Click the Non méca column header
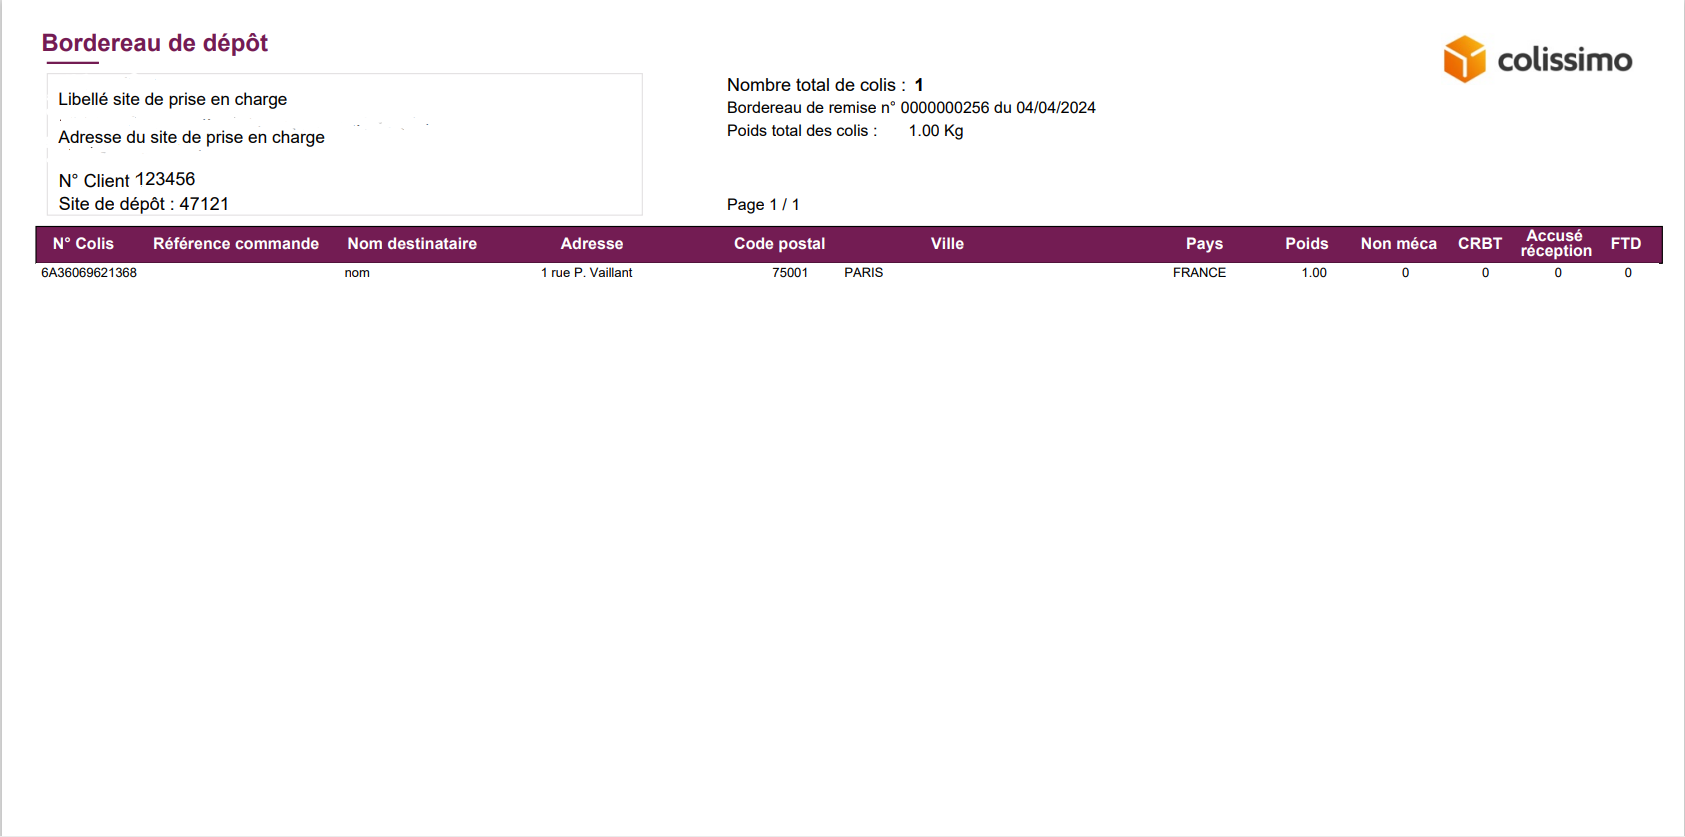Screen dimensions: 1685x837 pyautogui.click(x=1398, y=244)
